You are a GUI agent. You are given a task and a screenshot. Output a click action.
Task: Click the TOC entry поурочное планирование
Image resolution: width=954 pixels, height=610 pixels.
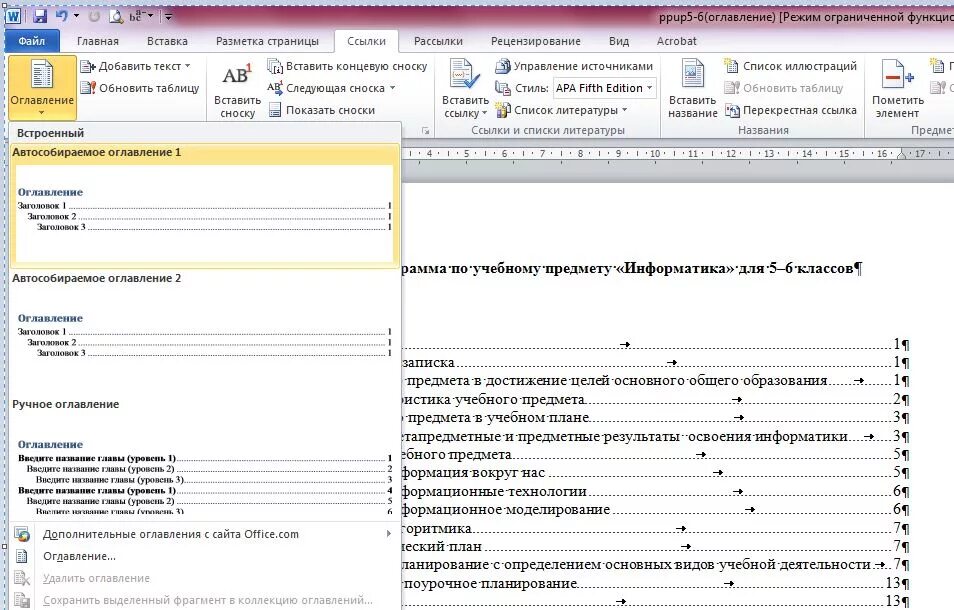click(655, 583)
